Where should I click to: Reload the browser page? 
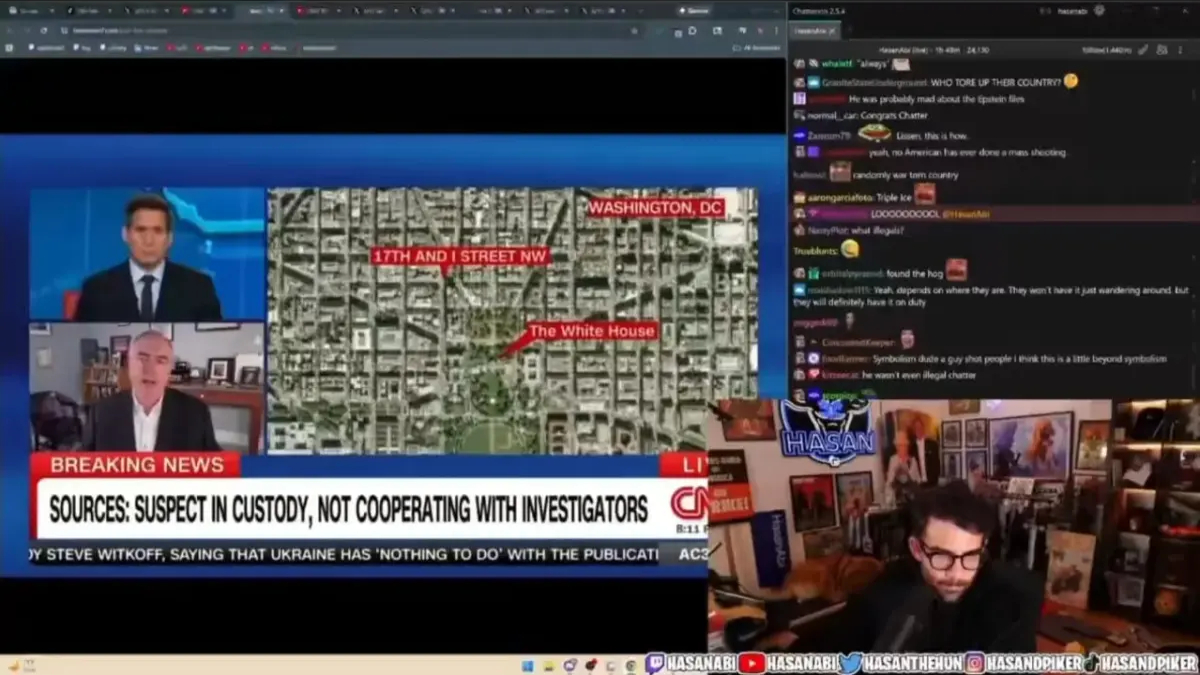tap(44, 31)
